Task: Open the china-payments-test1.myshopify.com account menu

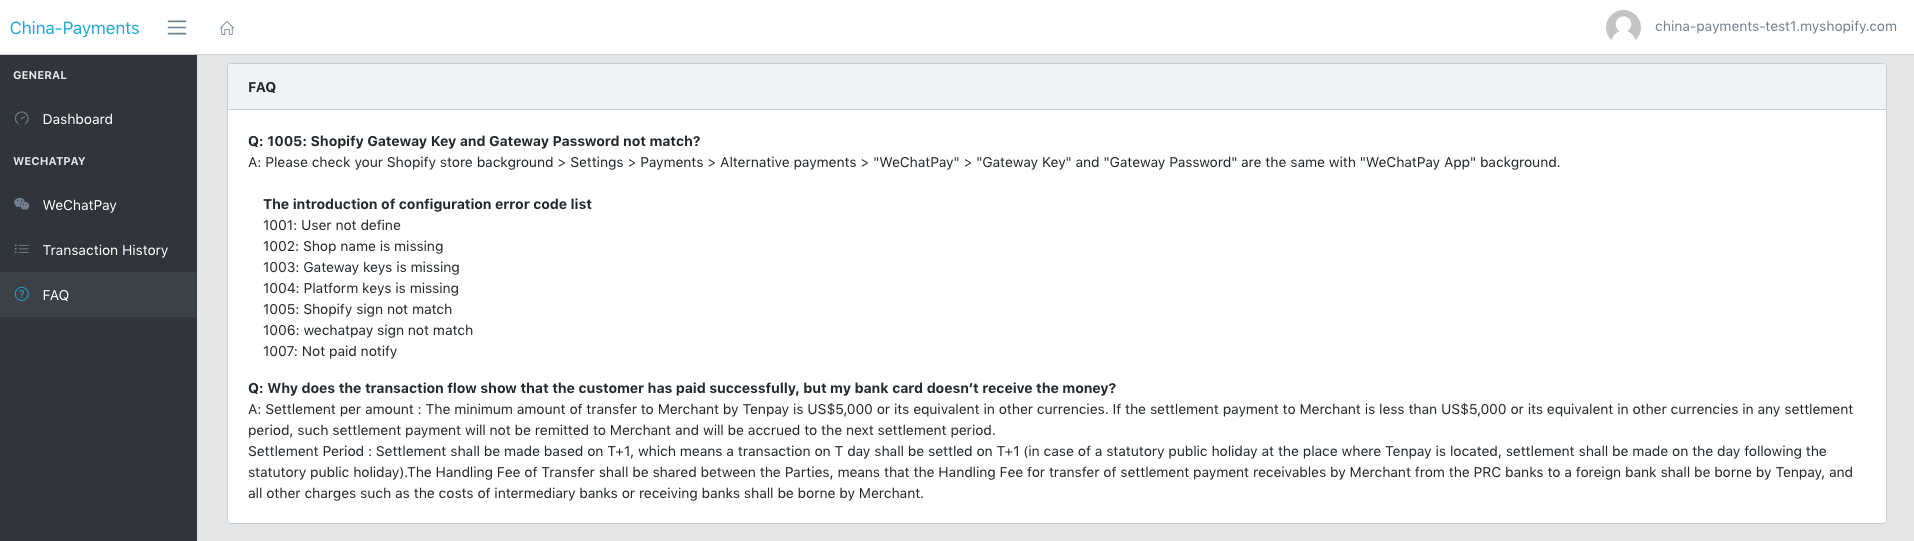Action: pos(1775,27)
